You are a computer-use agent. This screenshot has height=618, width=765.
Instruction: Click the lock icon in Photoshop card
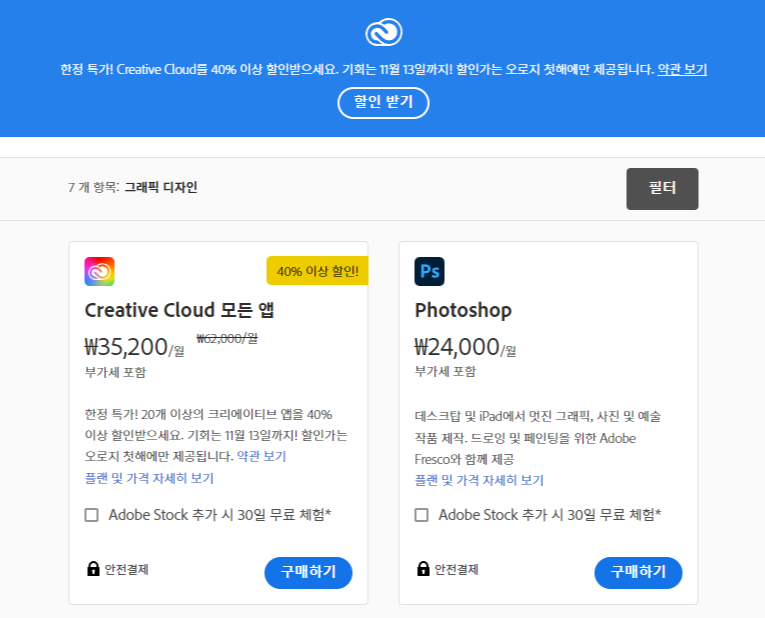423,568
